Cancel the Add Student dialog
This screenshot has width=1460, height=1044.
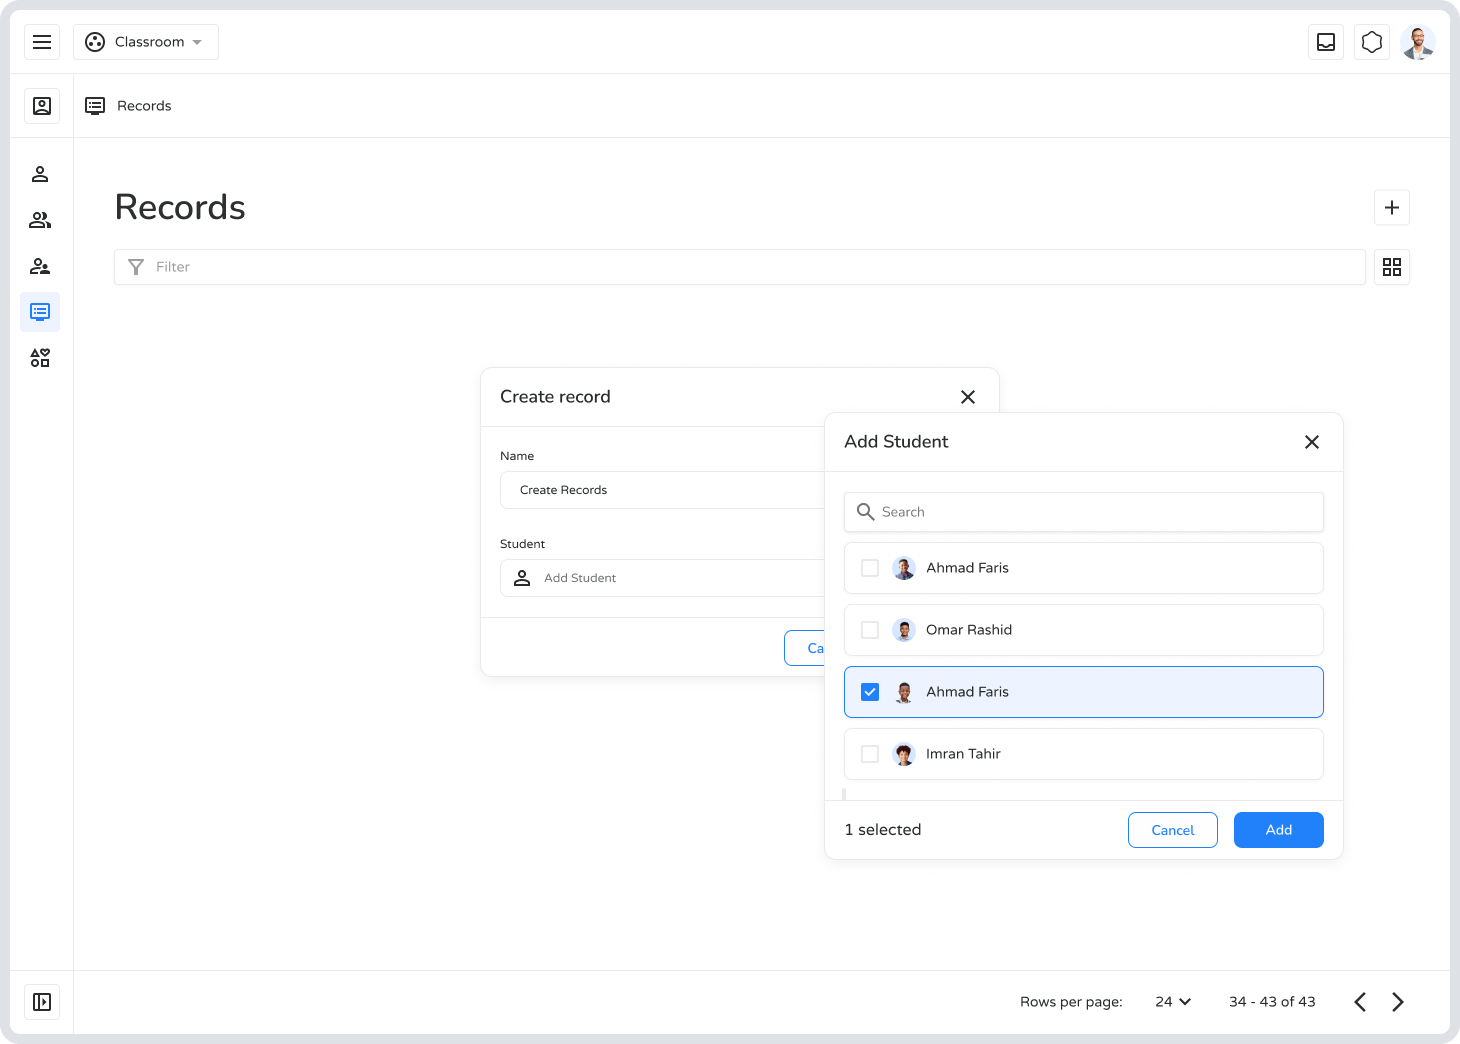[x=1172, y=830]
